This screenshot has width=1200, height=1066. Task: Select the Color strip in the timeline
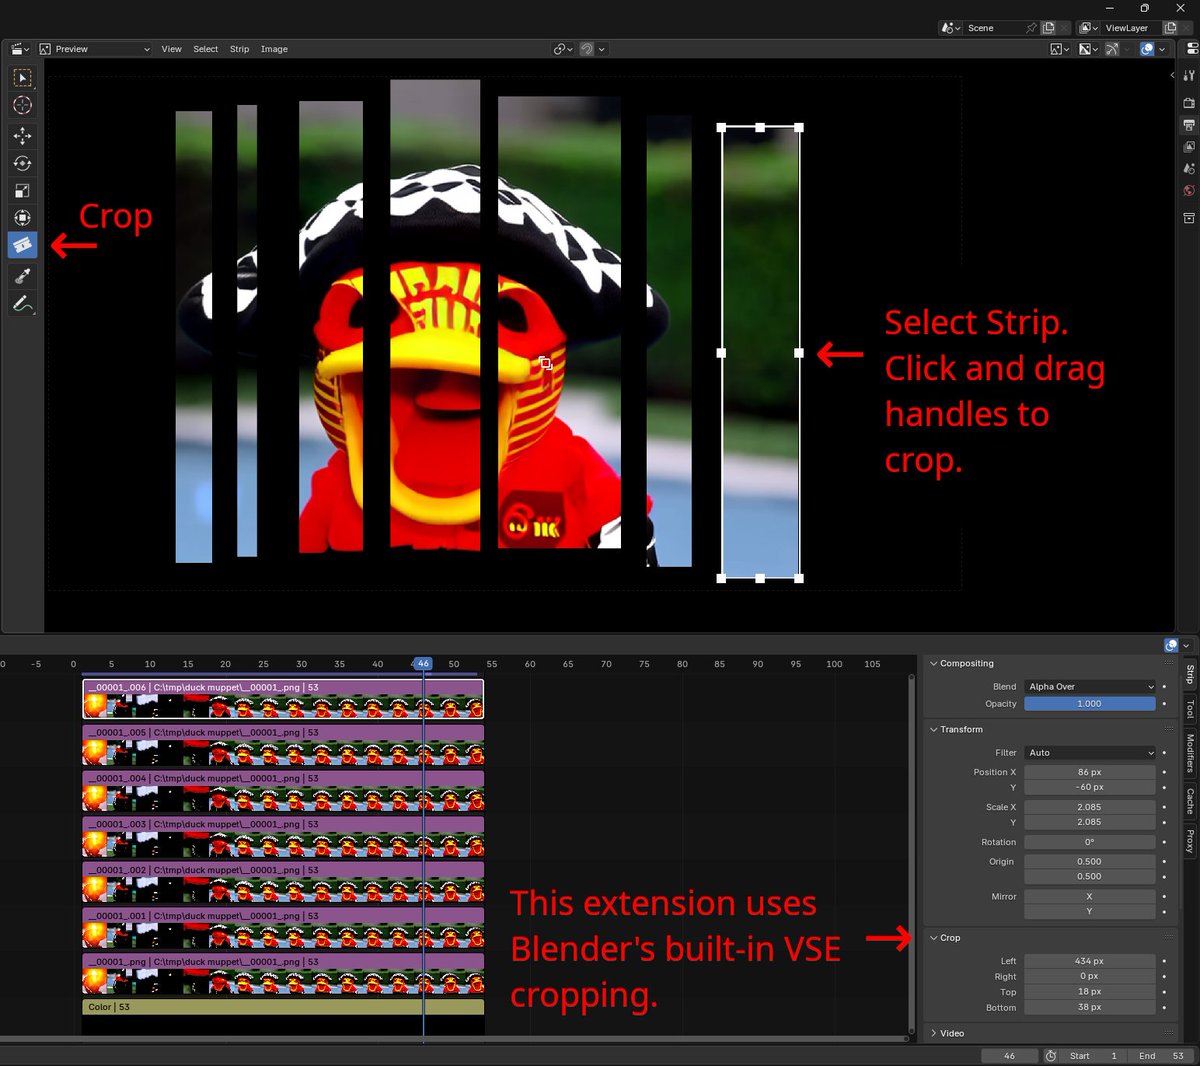click(x=283, y=1007)
